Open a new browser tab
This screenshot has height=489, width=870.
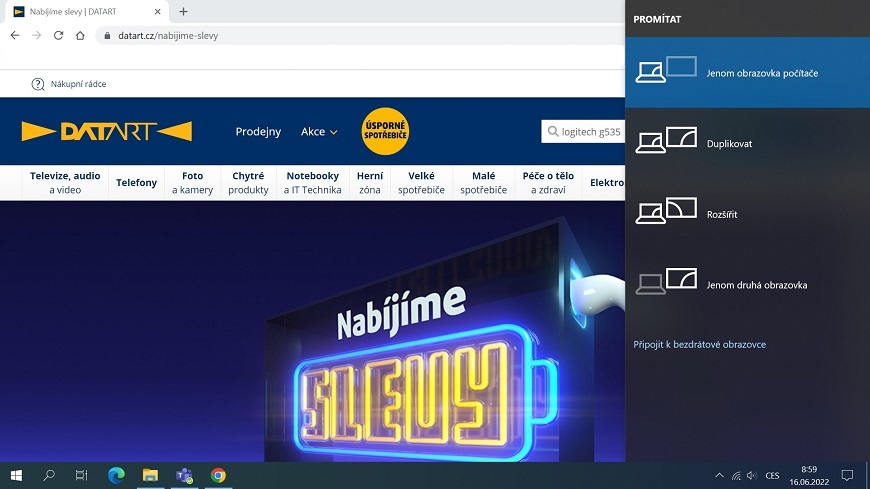(183, 11)
